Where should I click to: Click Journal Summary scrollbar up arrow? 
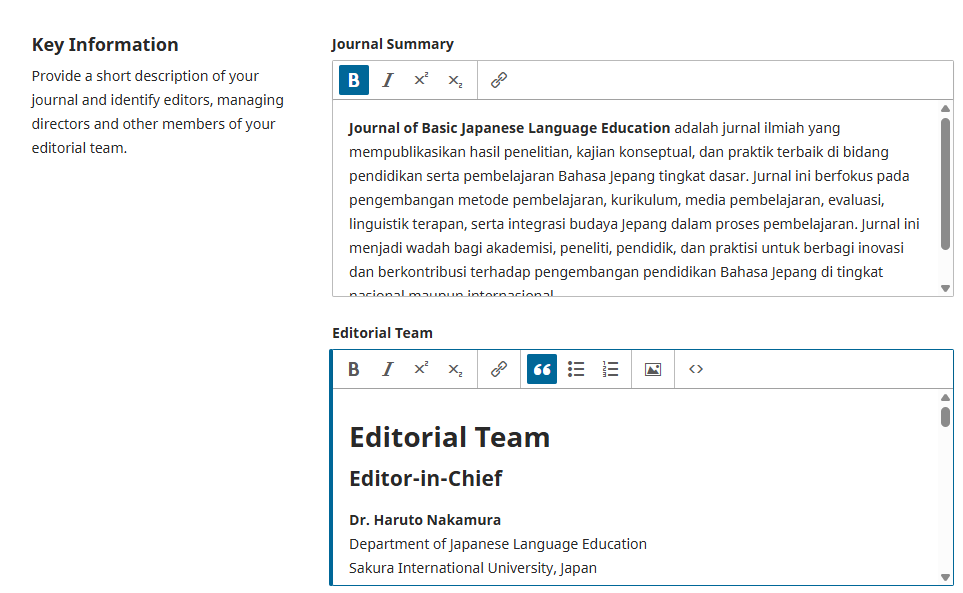[x=945, y=109]
